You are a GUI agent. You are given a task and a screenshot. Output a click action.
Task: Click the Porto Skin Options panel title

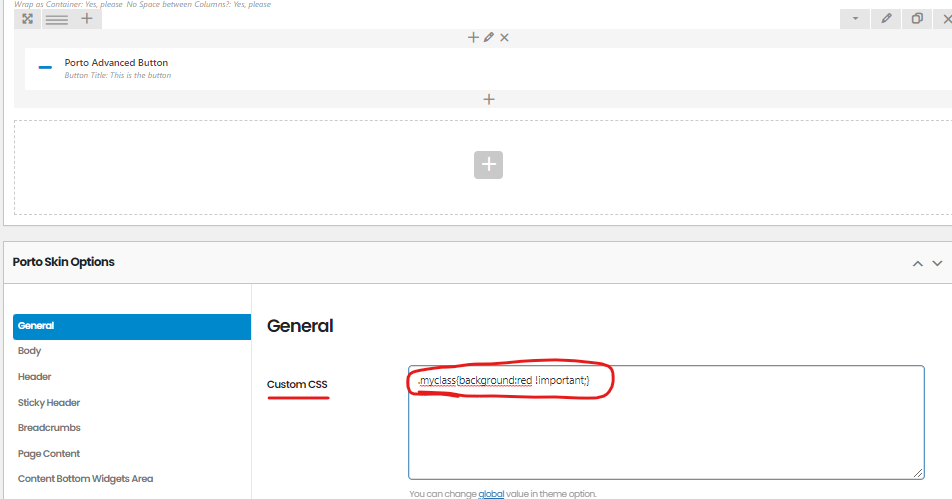point(64,262)
